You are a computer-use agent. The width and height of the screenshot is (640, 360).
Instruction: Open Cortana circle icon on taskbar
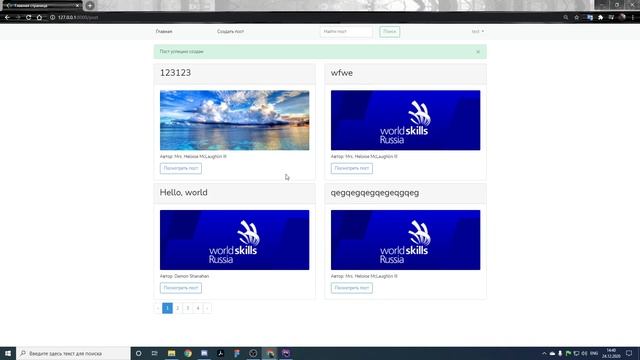(x=139, y=353)
